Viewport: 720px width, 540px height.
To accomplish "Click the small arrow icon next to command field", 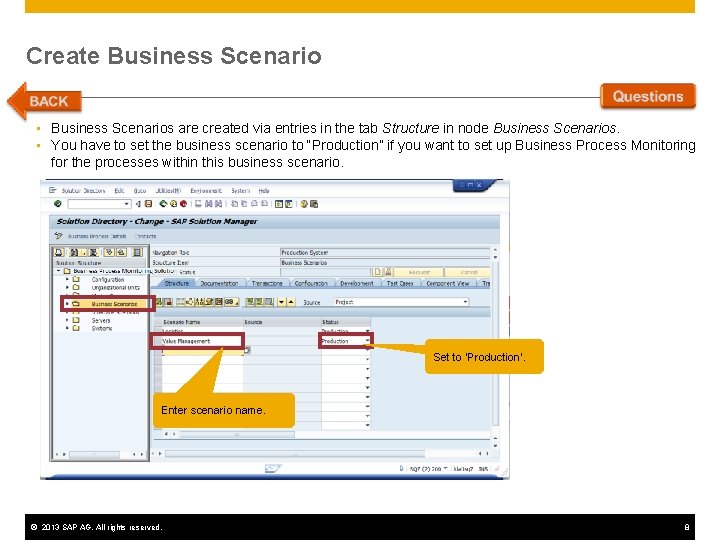I will tap(138, 204).
